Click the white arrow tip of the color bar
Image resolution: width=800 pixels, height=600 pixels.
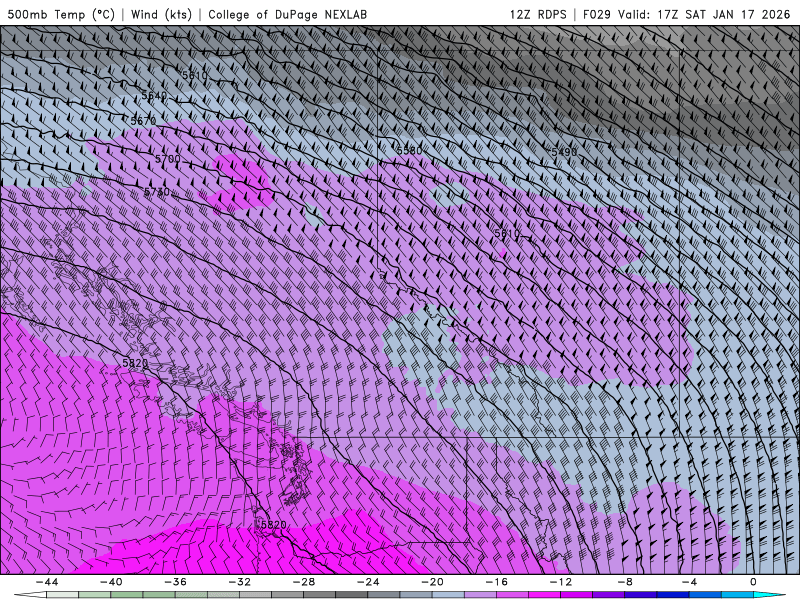[30, 595]
